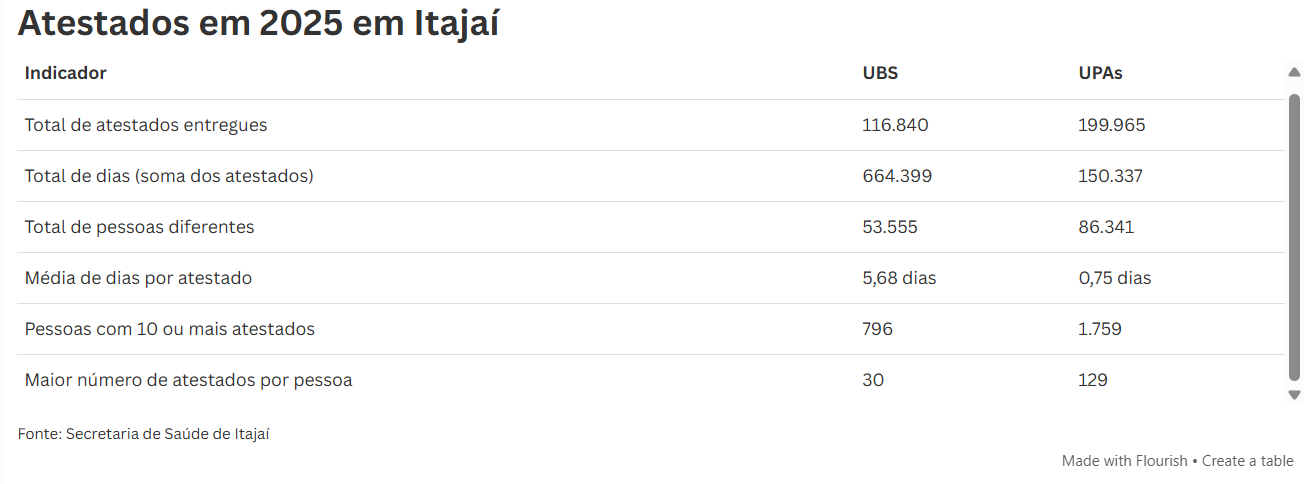1304x484 pixels.
Task: Sort by the UPAs column header
Action: click(1100, 73)
